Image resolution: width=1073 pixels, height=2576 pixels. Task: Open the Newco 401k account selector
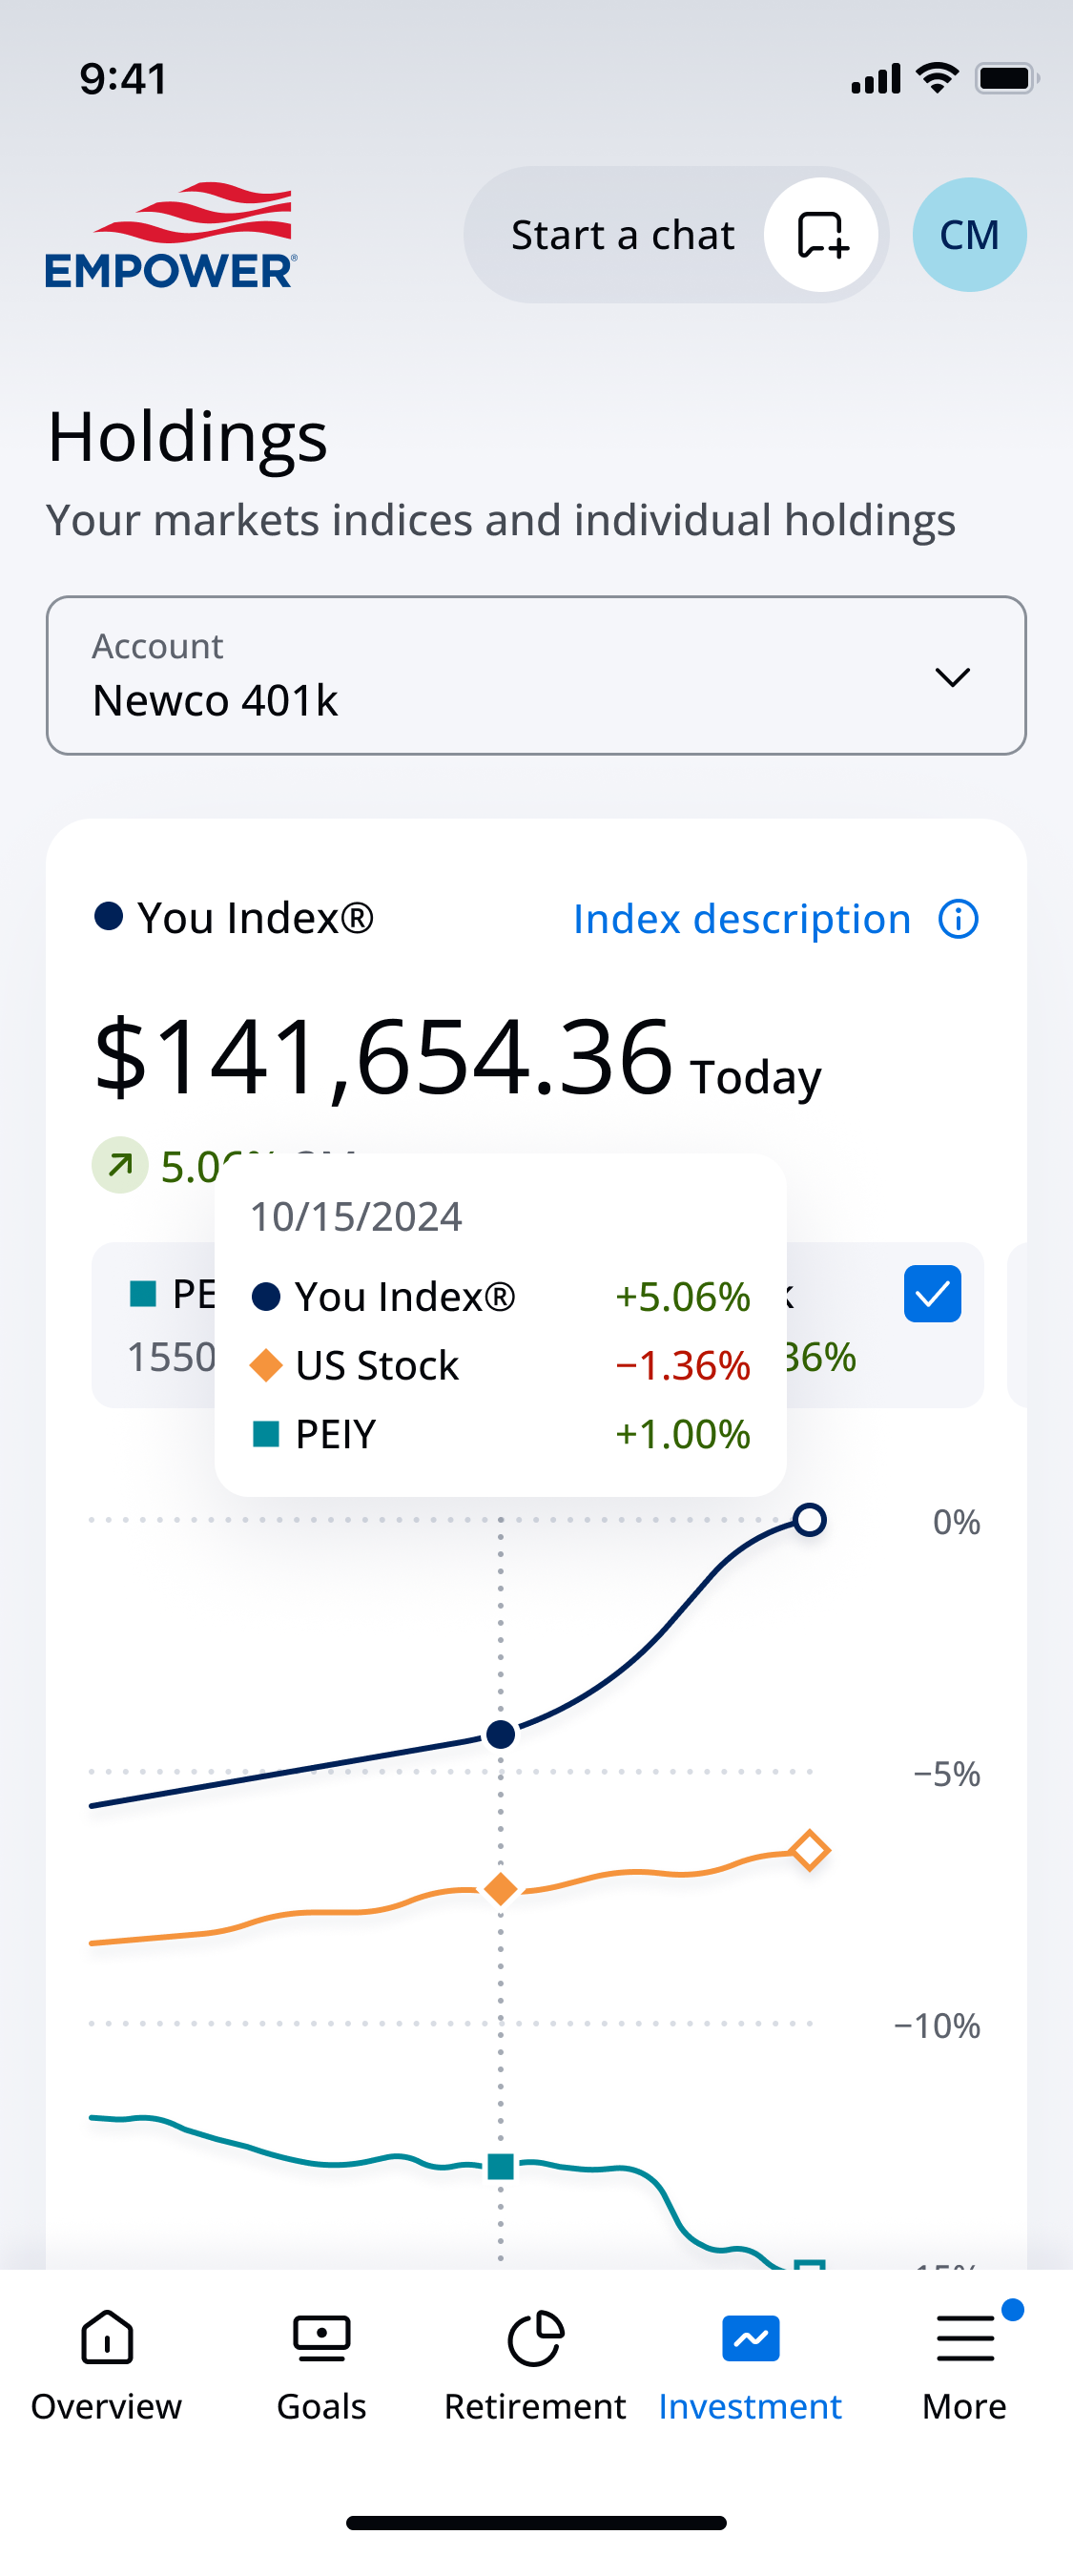click(536, 675)
